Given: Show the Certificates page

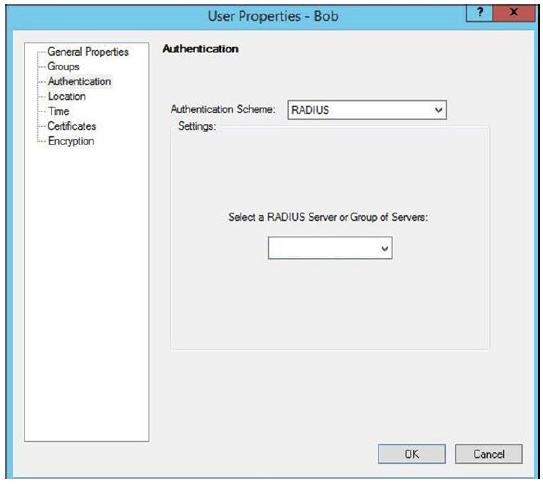Looking at the screenshot, I should (72, 126).
